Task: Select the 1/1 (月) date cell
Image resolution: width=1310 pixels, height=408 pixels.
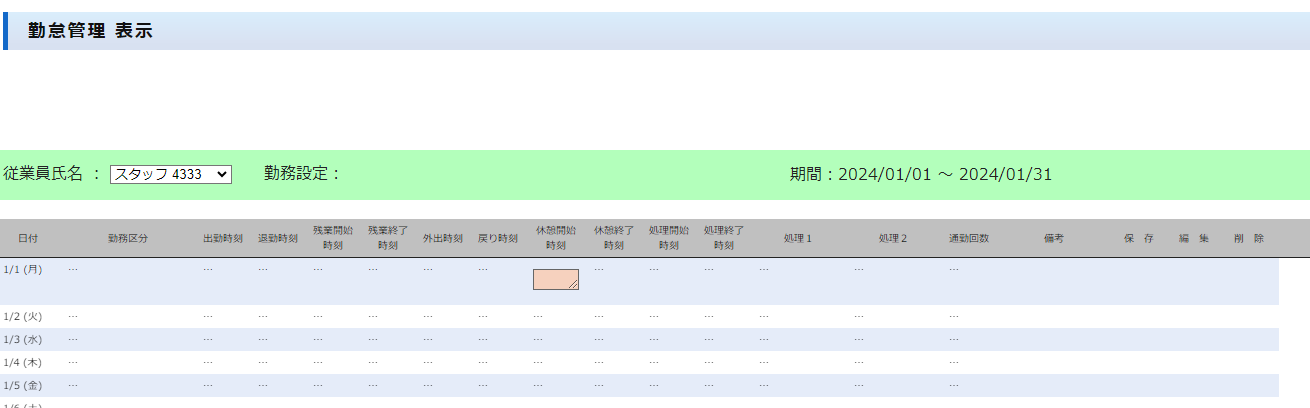Action: pos(23,269)
